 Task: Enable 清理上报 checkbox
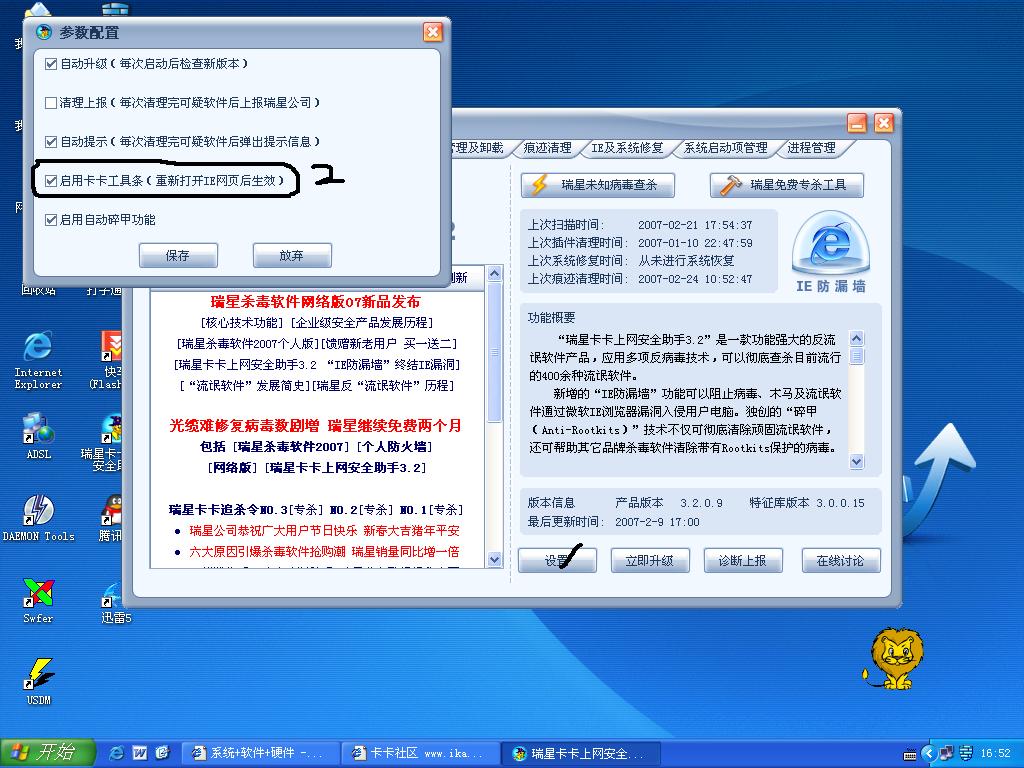coord(51,103)
